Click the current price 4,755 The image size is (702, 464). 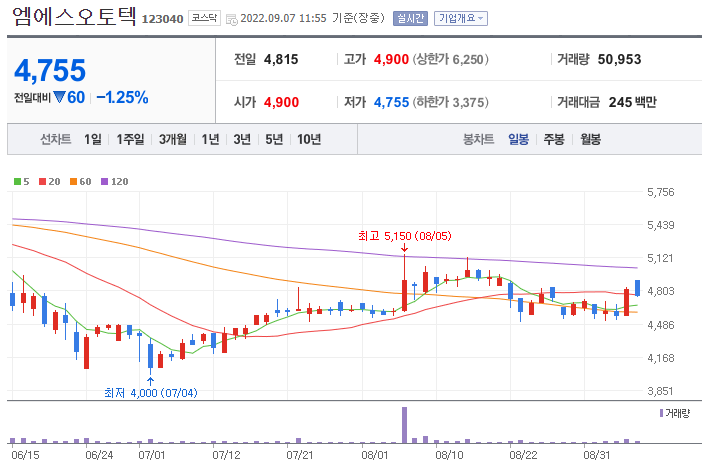[x=50, y=70]
